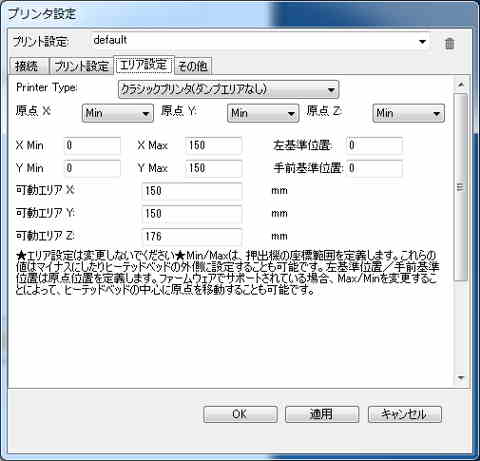
Task: Click the Y Min input field
Action: click(92, 168)
